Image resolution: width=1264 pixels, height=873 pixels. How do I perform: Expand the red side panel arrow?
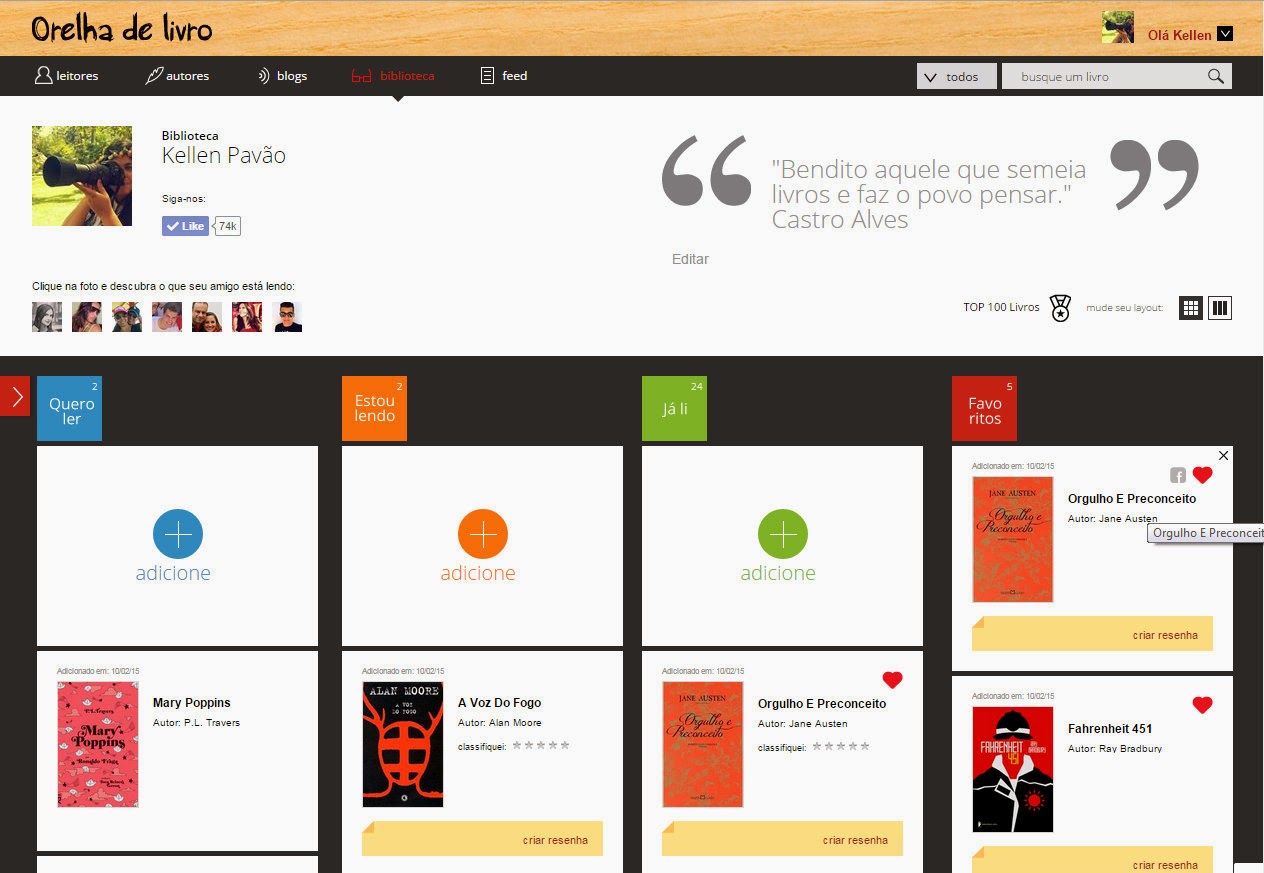tap(15, 396)
